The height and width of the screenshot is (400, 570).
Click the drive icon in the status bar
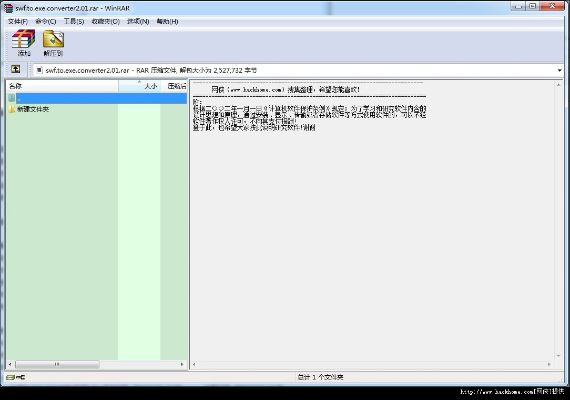click(x=11, y=377)
